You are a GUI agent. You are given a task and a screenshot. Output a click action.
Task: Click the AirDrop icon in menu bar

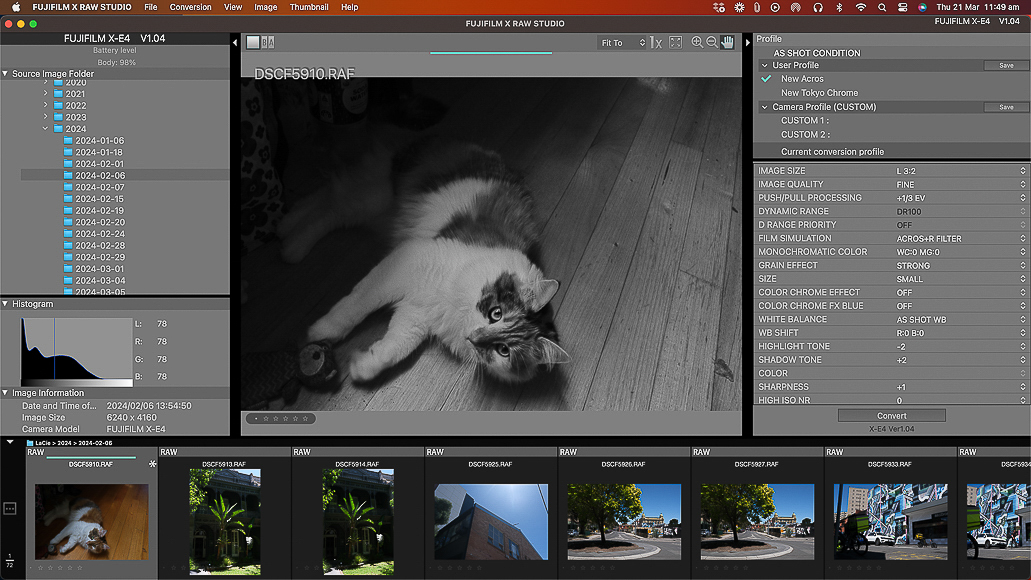pyautogui.click(x=796, y=7)
